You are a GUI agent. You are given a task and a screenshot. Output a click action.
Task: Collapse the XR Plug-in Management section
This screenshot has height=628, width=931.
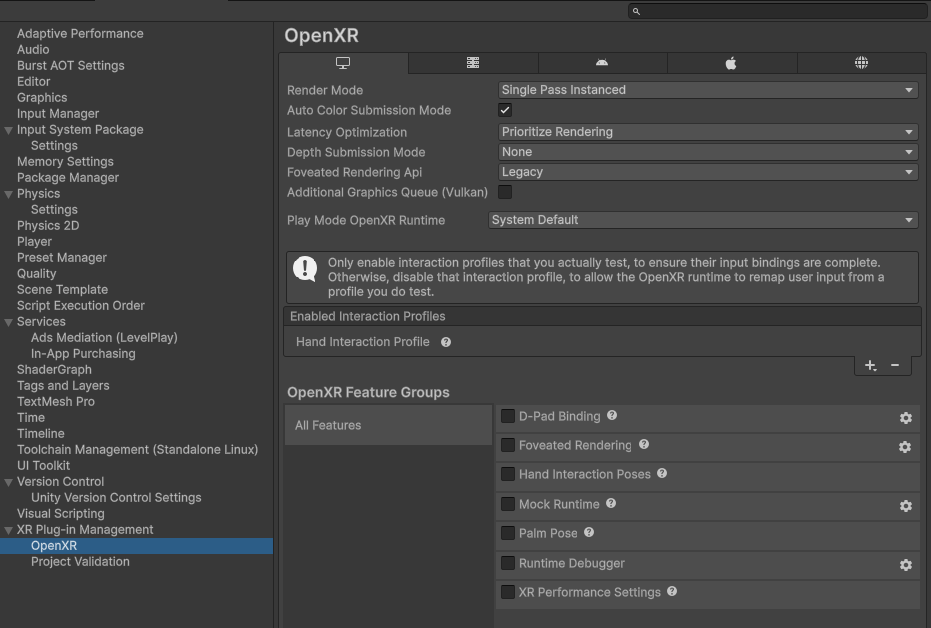[8, 531]
